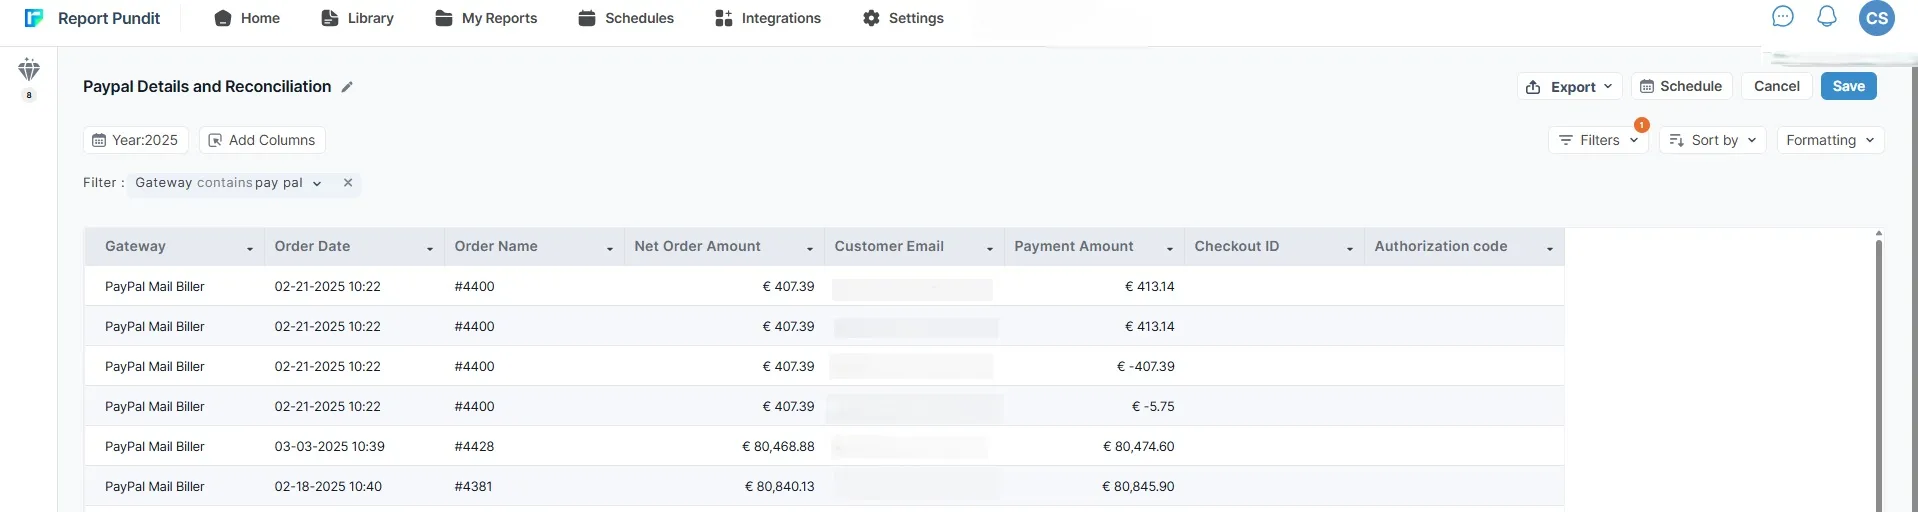The image size is (1918, 512).
Task: Open the Integrations page
Action: (768, 18)
